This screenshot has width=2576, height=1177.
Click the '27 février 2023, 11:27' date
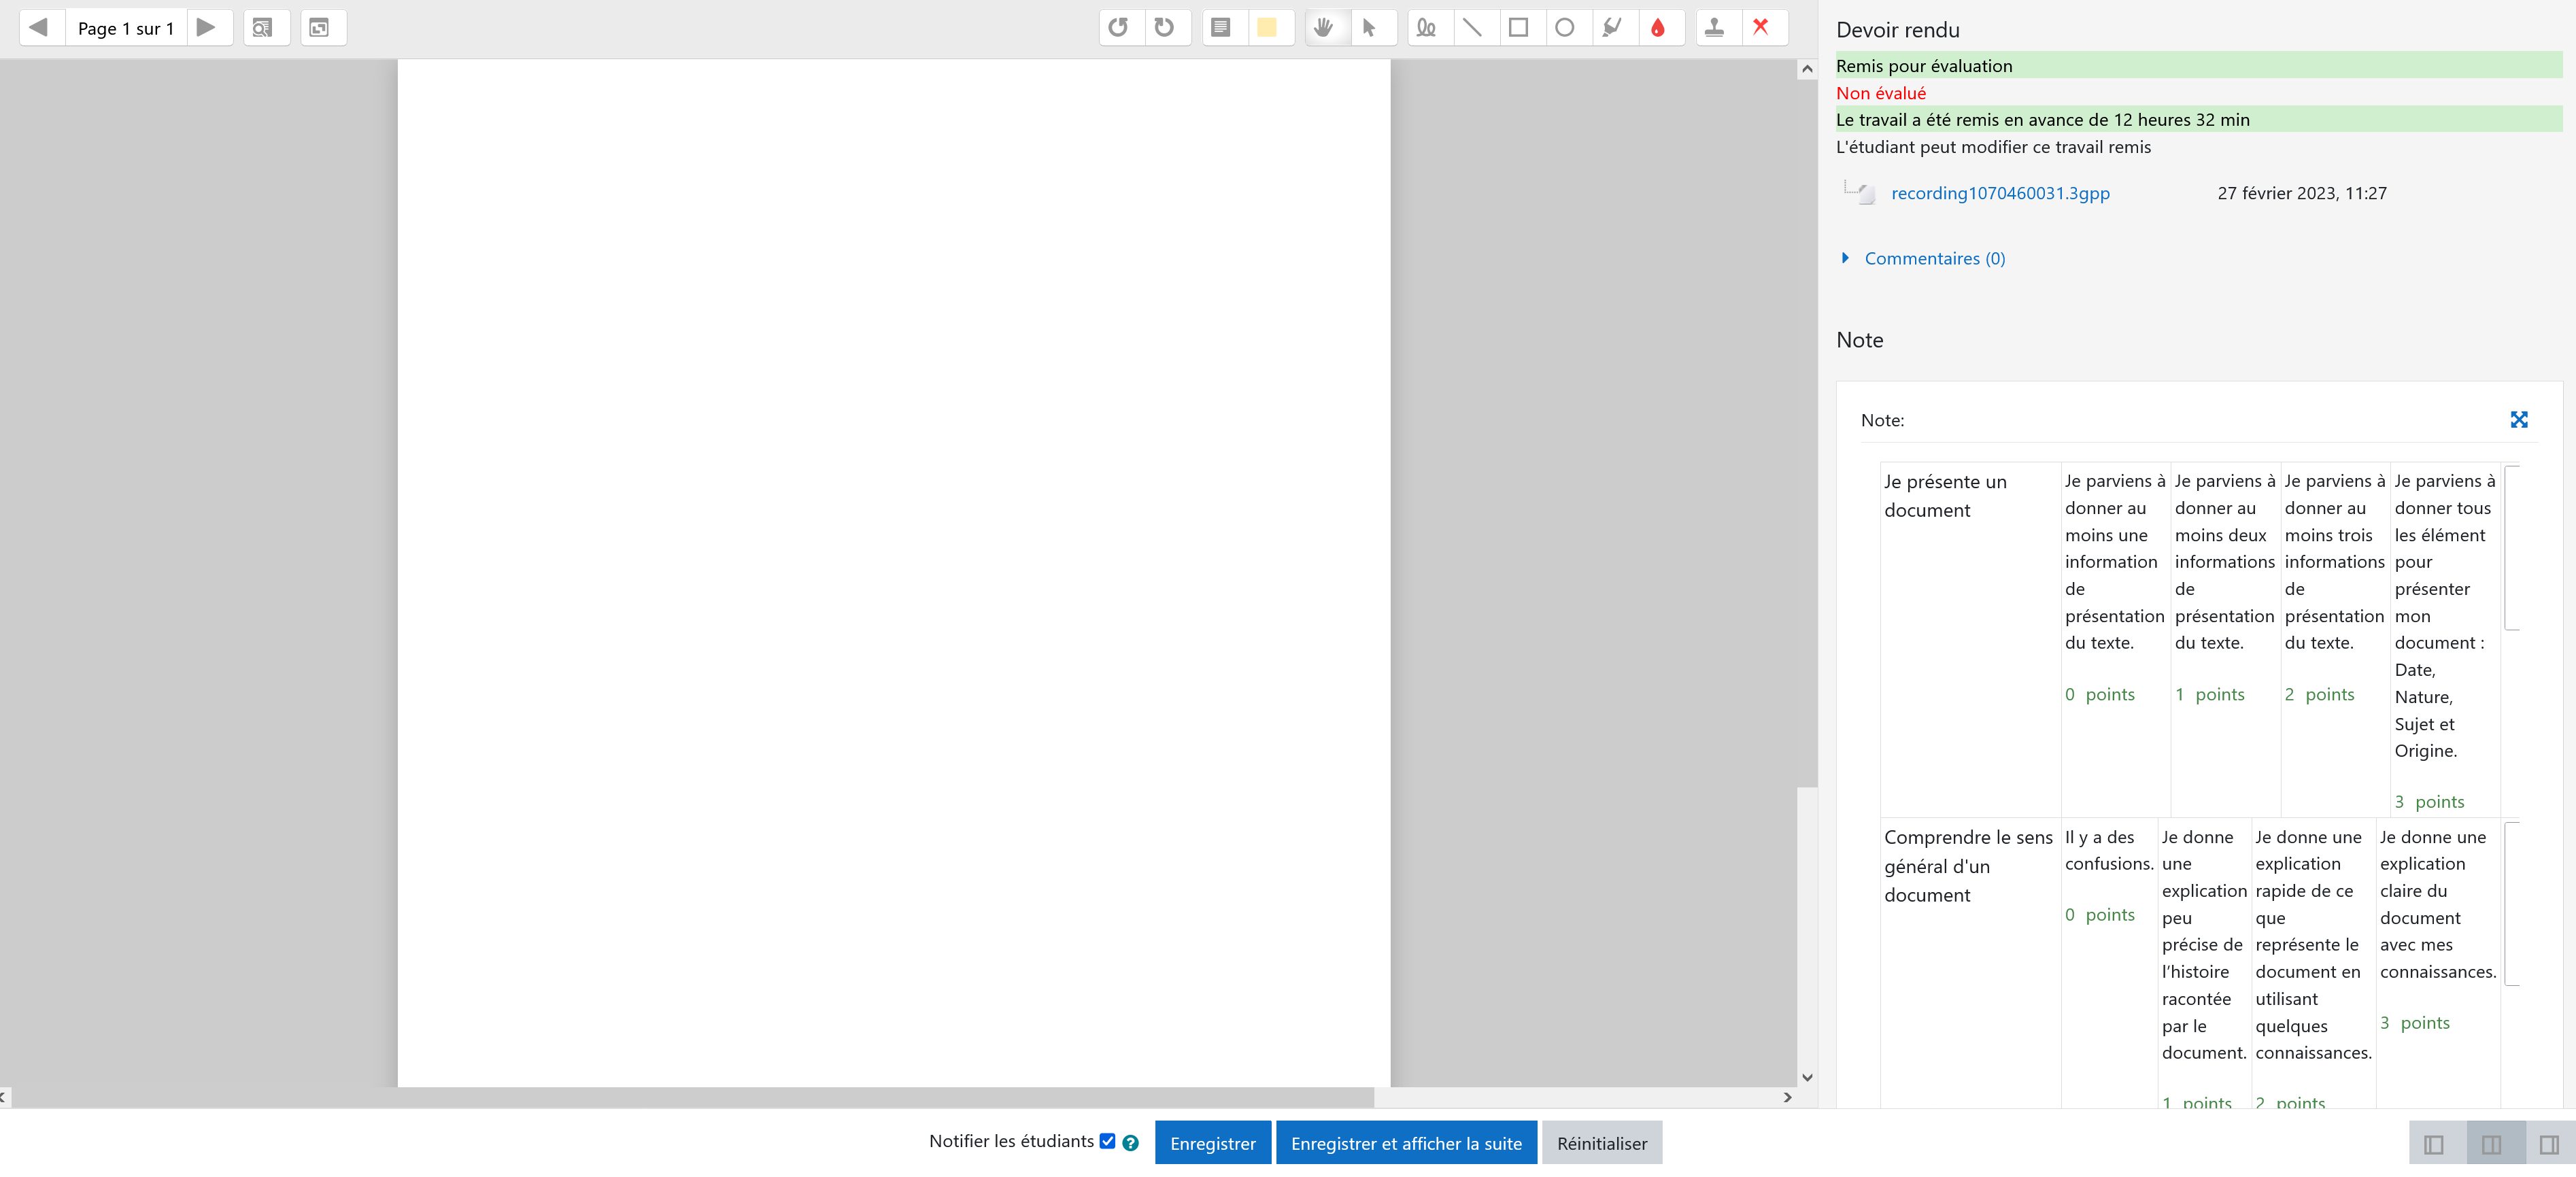2301,194
